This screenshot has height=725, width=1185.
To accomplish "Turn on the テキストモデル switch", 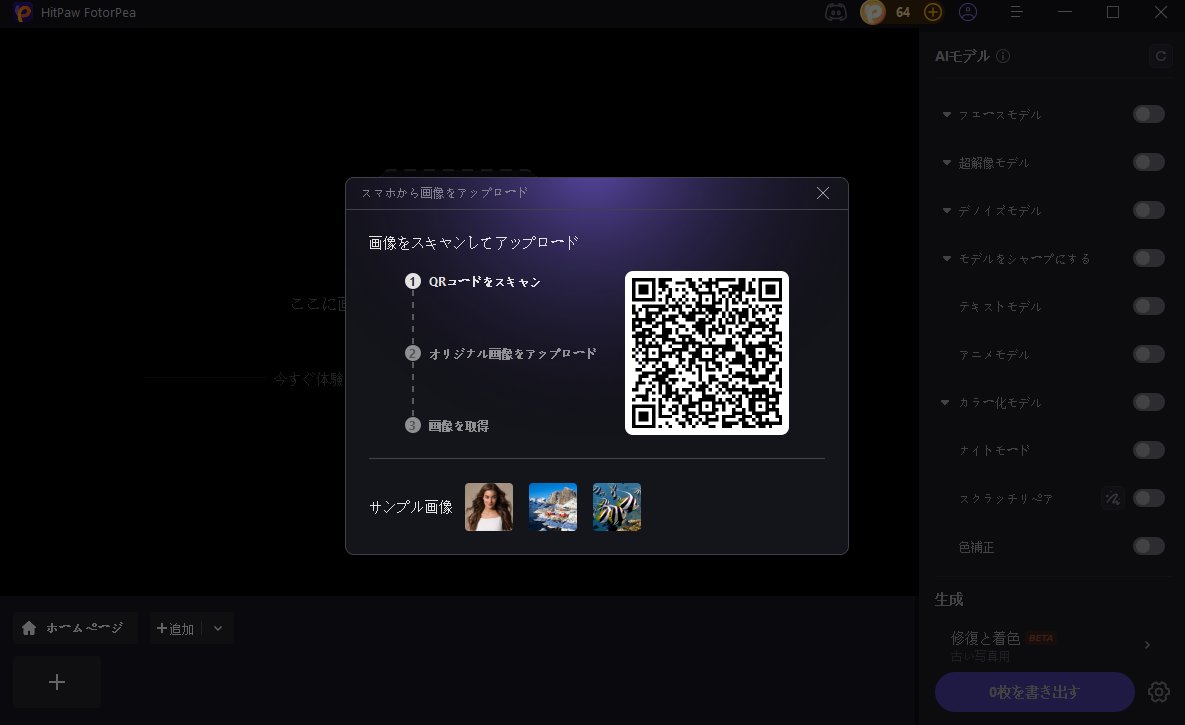I will [1149, 306].
